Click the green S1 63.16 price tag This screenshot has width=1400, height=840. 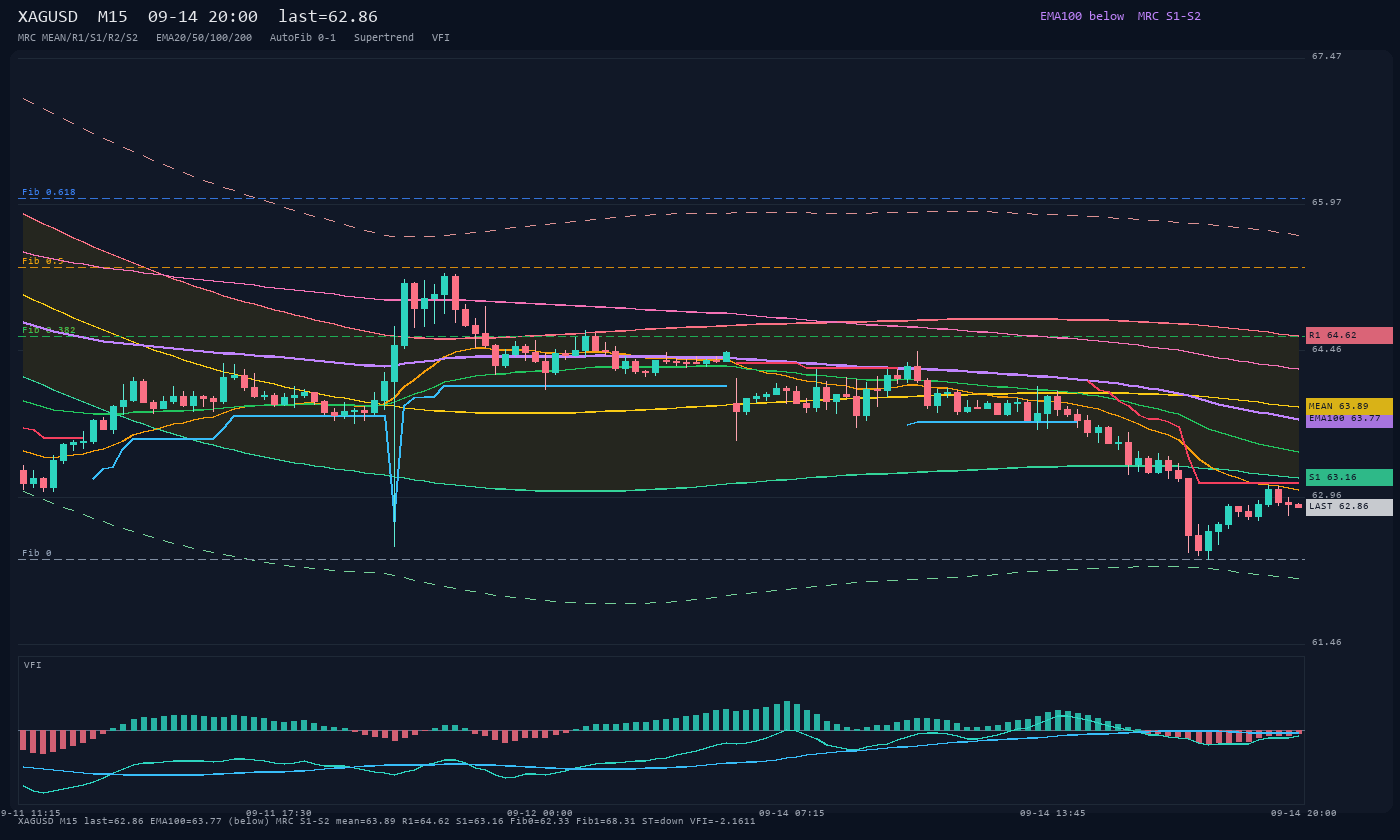click(1349, 477)
